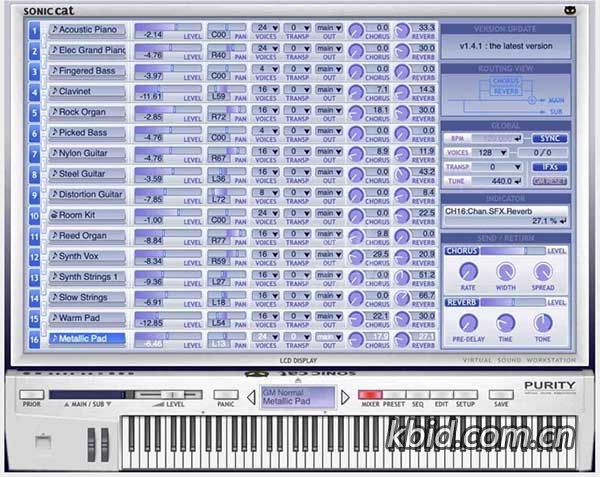Adjust the Reverb send LEVEL slider
Viewport: 600px width, 477px height.
click(x=513, y=302)
